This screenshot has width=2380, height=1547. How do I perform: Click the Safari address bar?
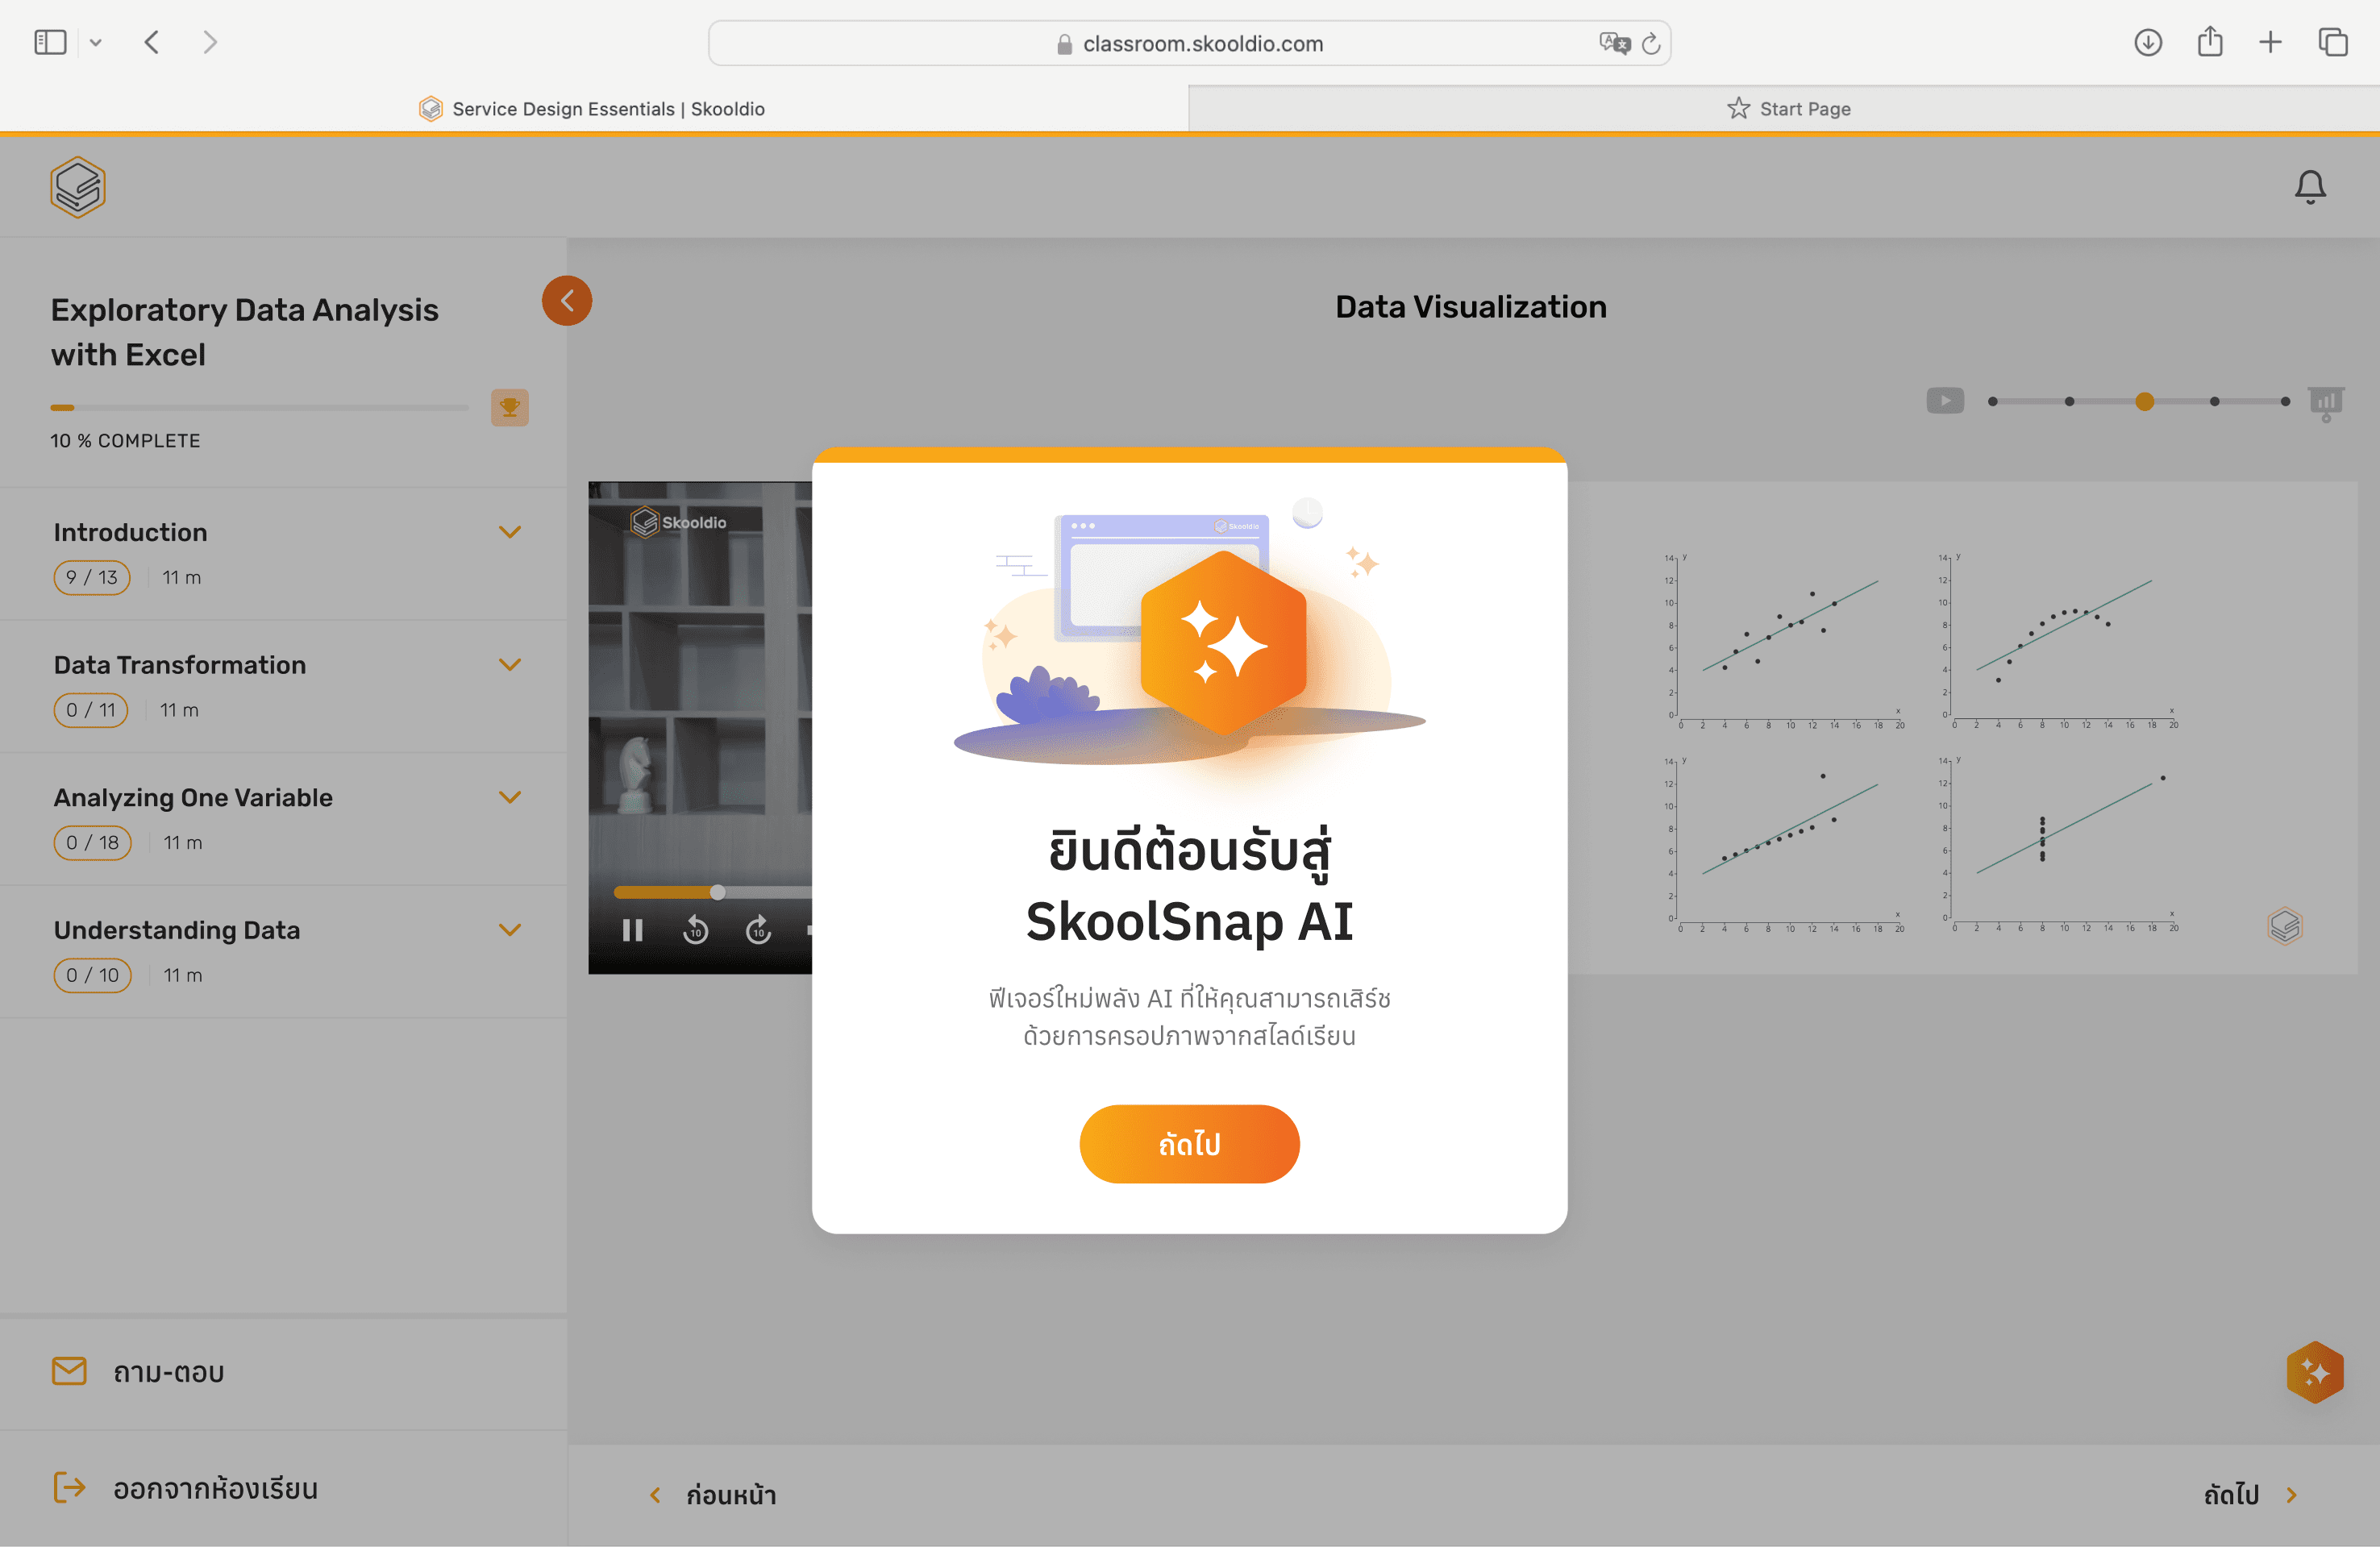point(1188,43)
